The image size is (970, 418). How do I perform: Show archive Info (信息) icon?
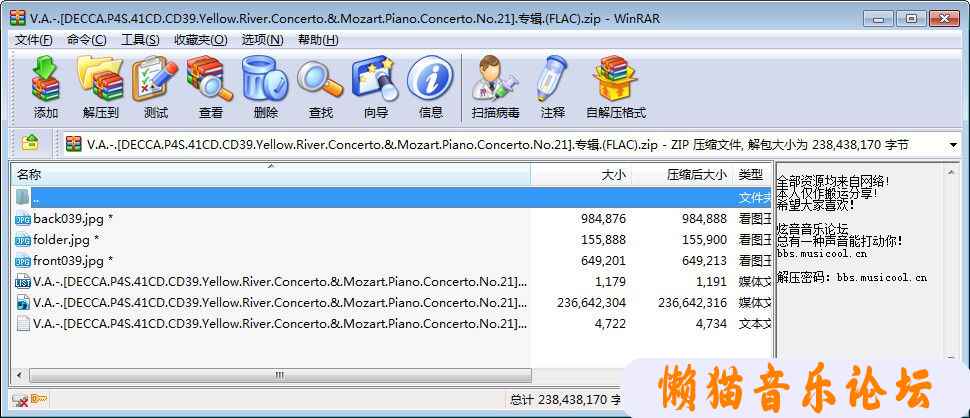click(x=431, y=79)
